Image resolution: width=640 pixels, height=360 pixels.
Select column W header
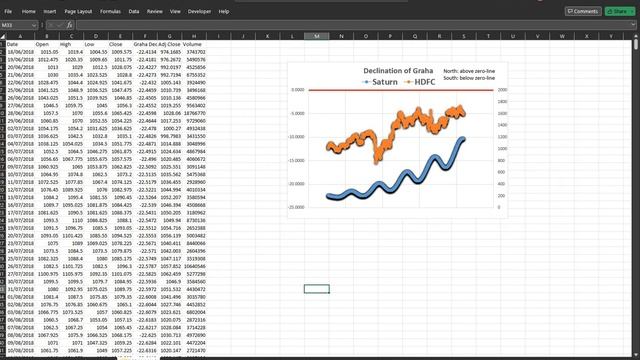click(x=562, y=36)
